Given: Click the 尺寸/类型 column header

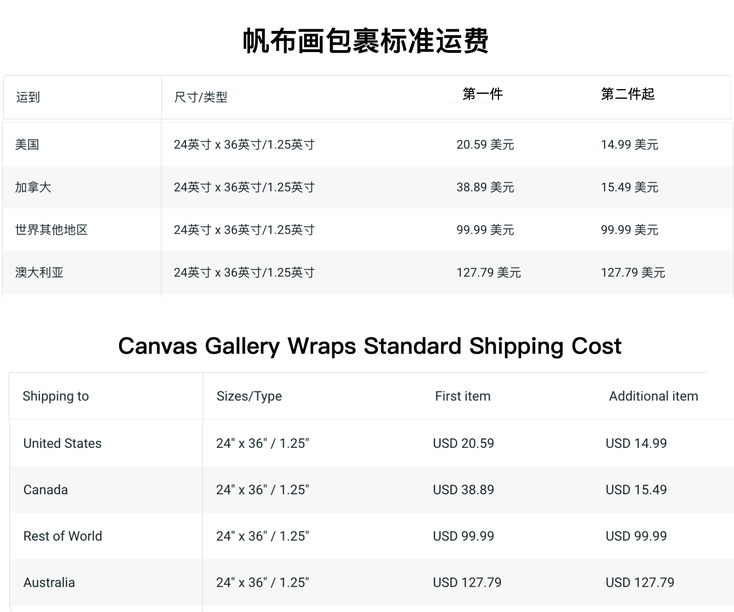Looking at the screenshot, I should click(201, 97).
